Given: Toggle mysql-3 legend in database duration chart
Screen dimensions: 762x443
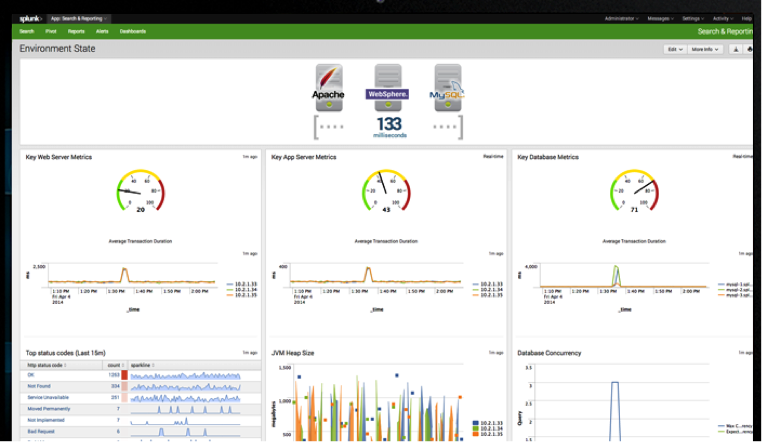Looking at the screenshot, I should 735,295.
